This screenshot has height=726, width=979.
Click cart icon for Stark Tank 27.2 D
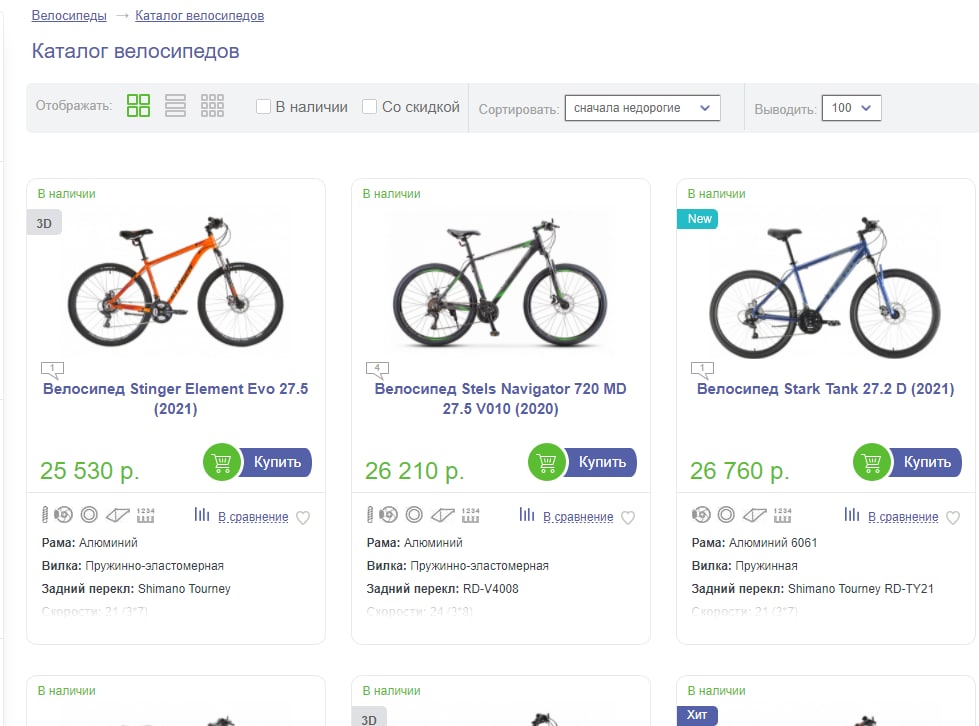pos(872,462)
